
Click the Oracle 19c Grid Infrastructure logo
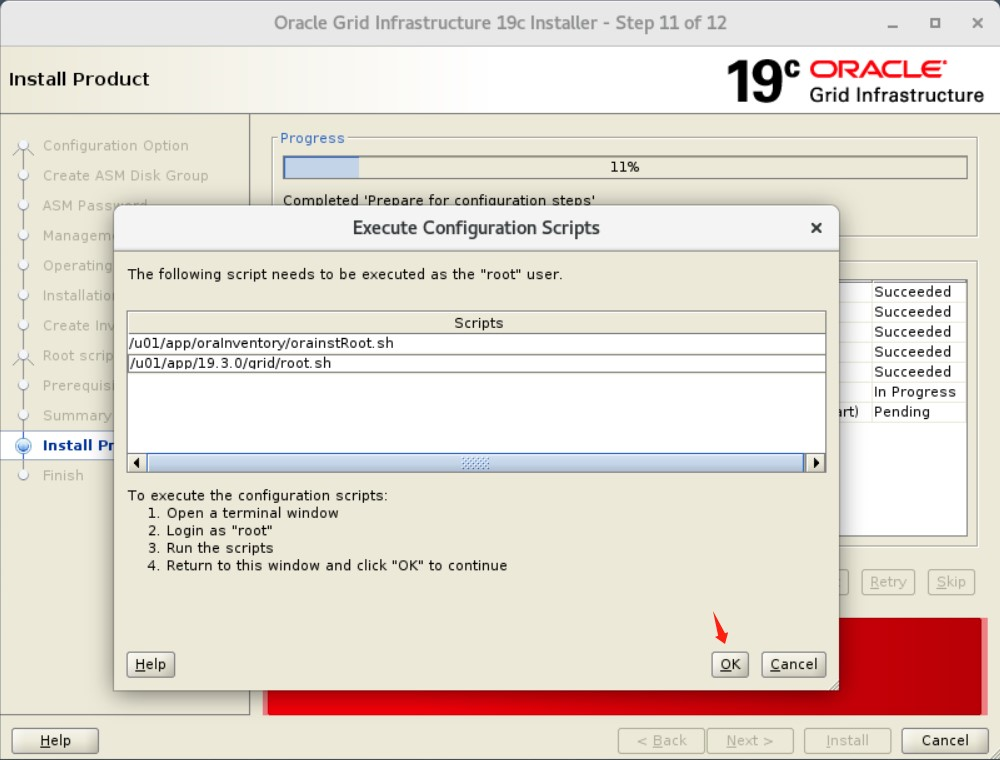pyautogui.click(x=855, y=81)
